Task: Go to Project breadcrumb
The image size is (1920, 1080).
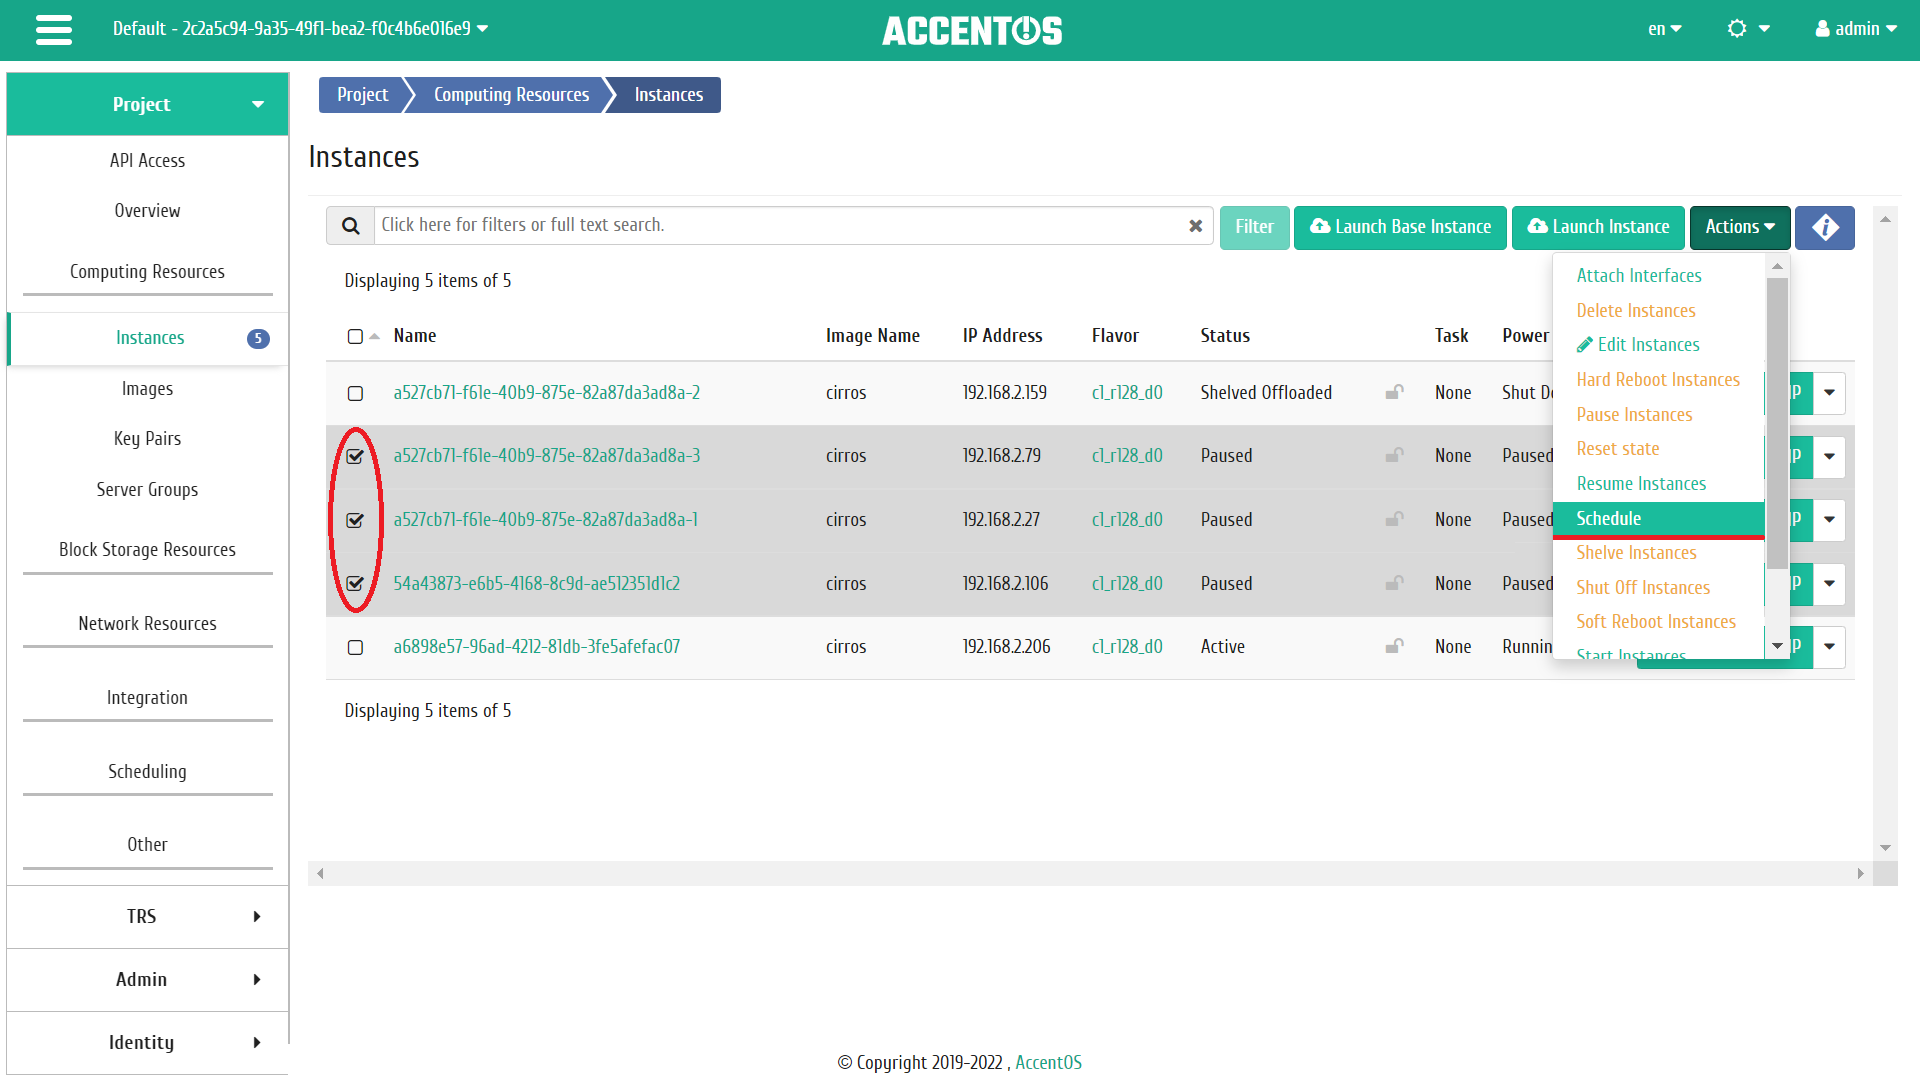Action: click(362, 95)
